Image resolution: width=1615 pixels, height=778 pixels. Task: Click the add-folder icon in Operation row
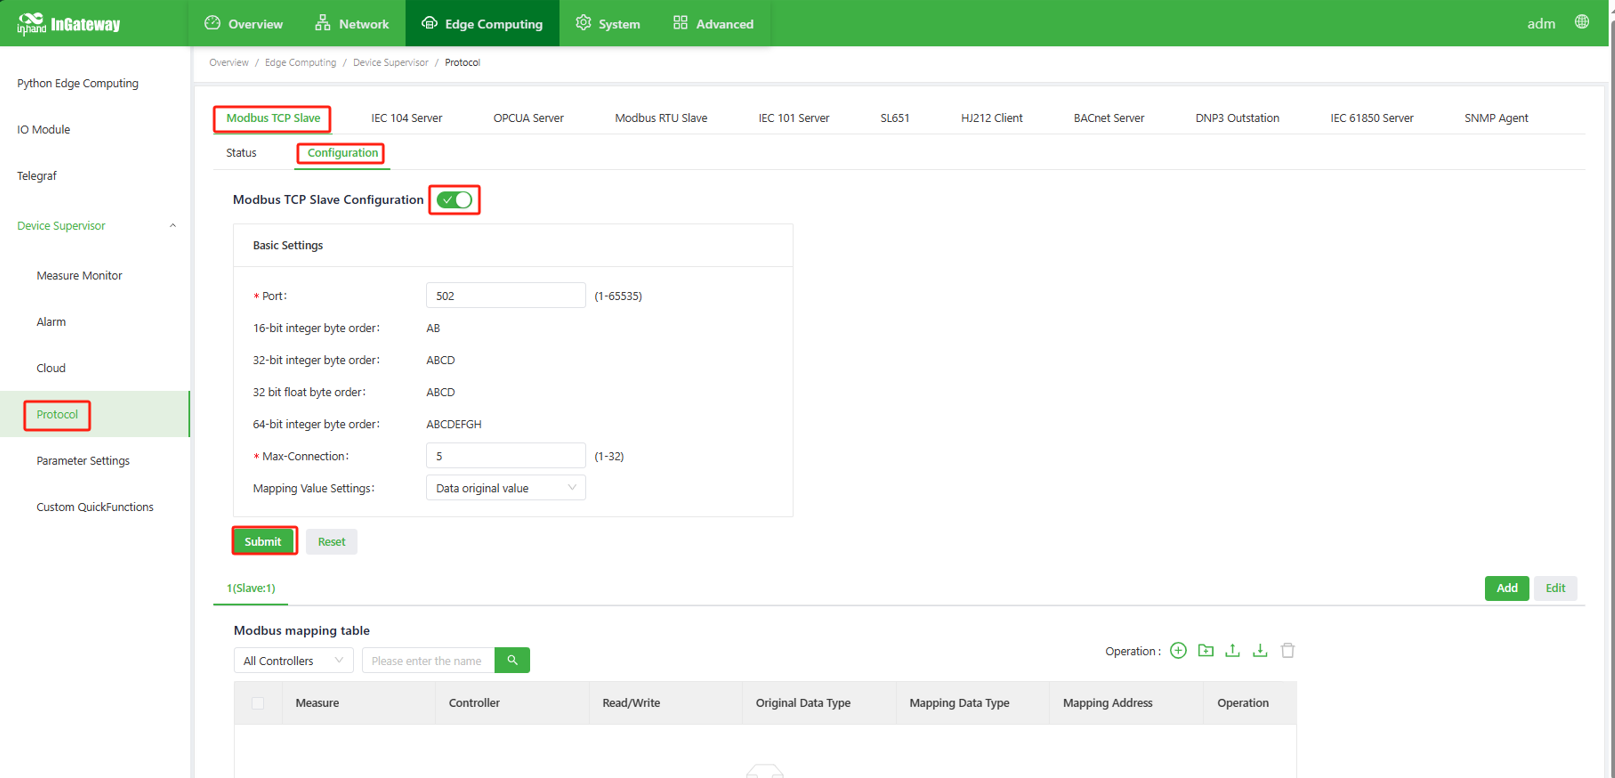pyautogui.click(x=1205, y=651)
